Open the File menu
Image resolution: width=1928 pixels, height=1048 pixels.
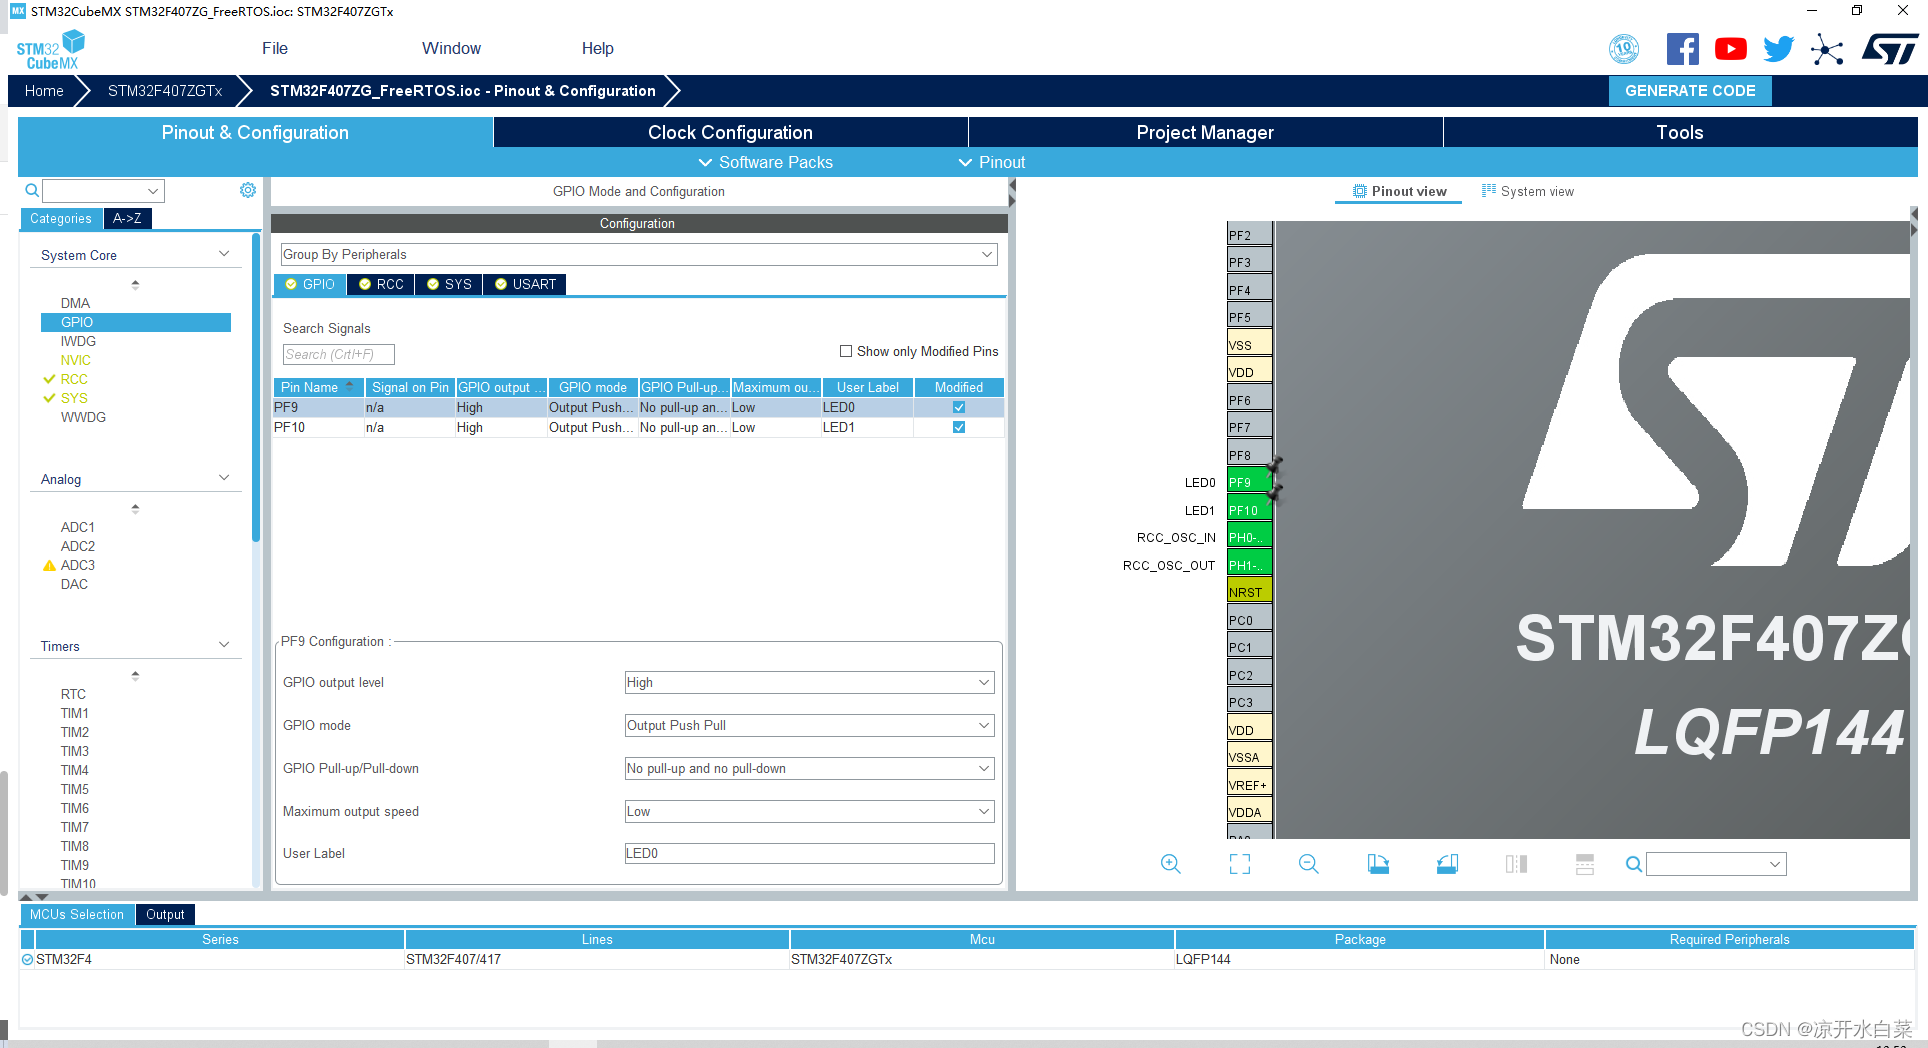pos(275,48)
